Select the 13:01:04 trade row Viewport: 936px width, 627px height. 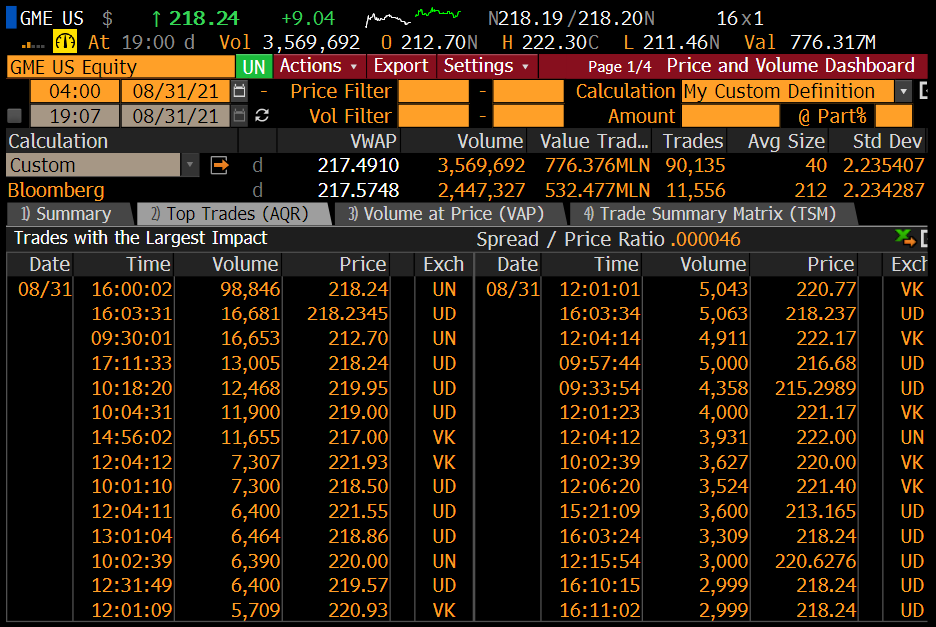pos(240,536)
